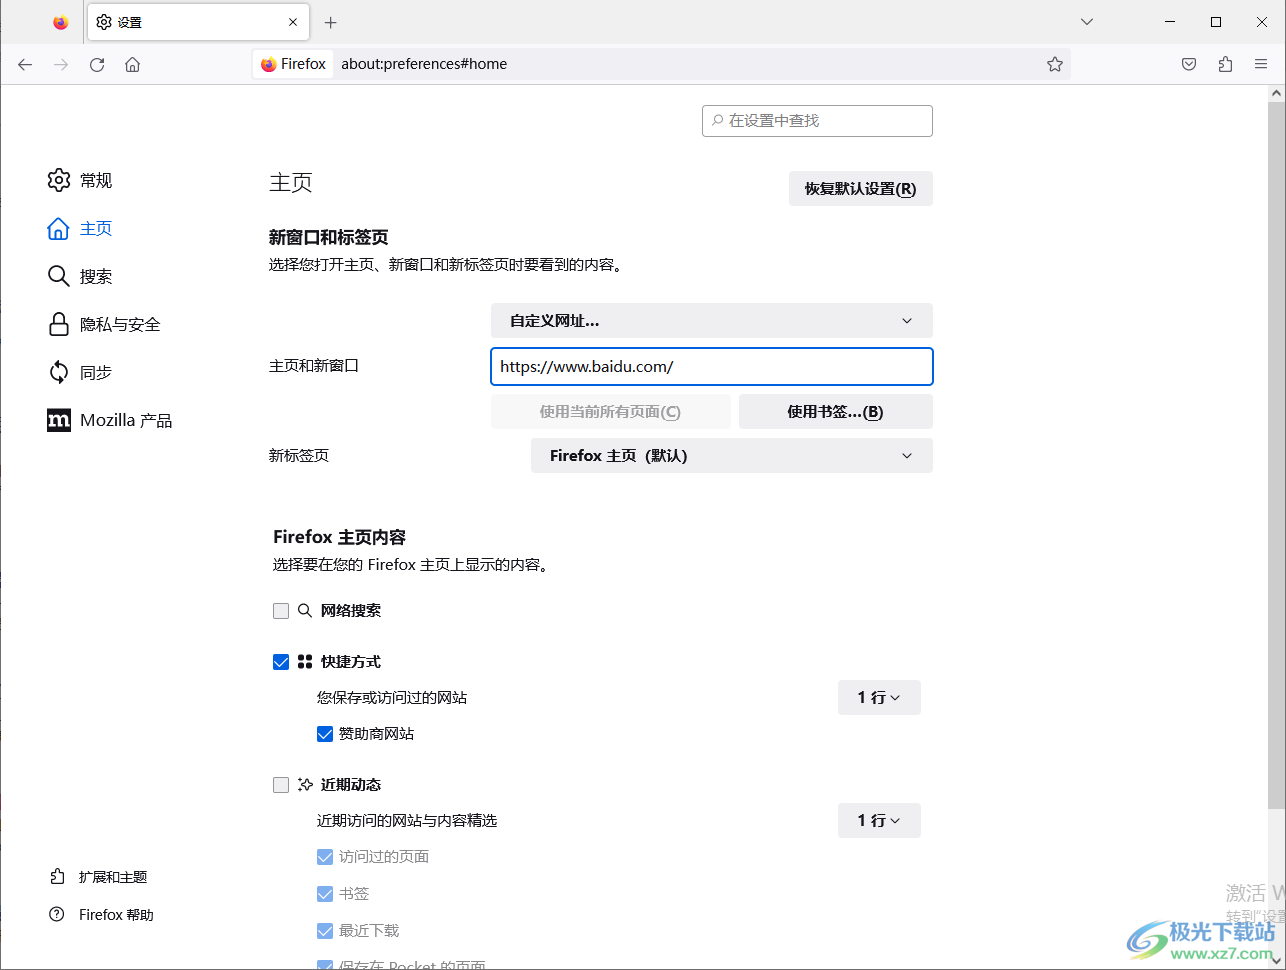Viewport: 1286px width, 970px height.
Task: Bookmark this page with the star icon
Action: click(1055, 64)
